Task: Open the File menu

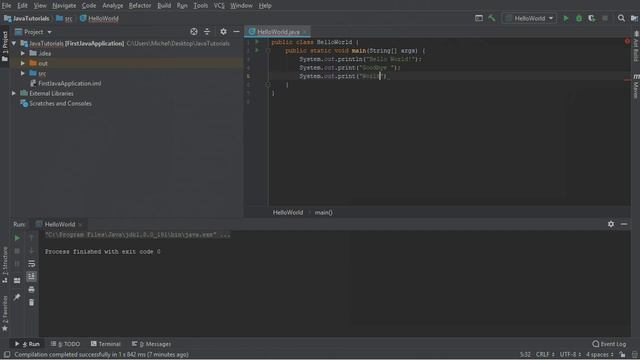Action: [6, 6]
